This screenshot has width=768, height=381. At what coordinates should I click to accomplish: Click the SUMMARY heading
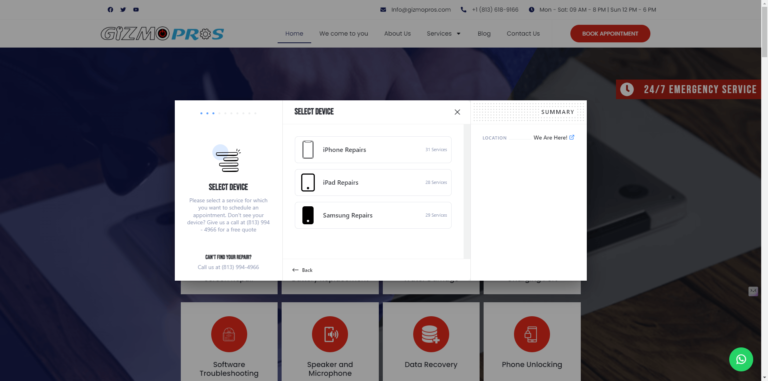(x=557, y=112)
